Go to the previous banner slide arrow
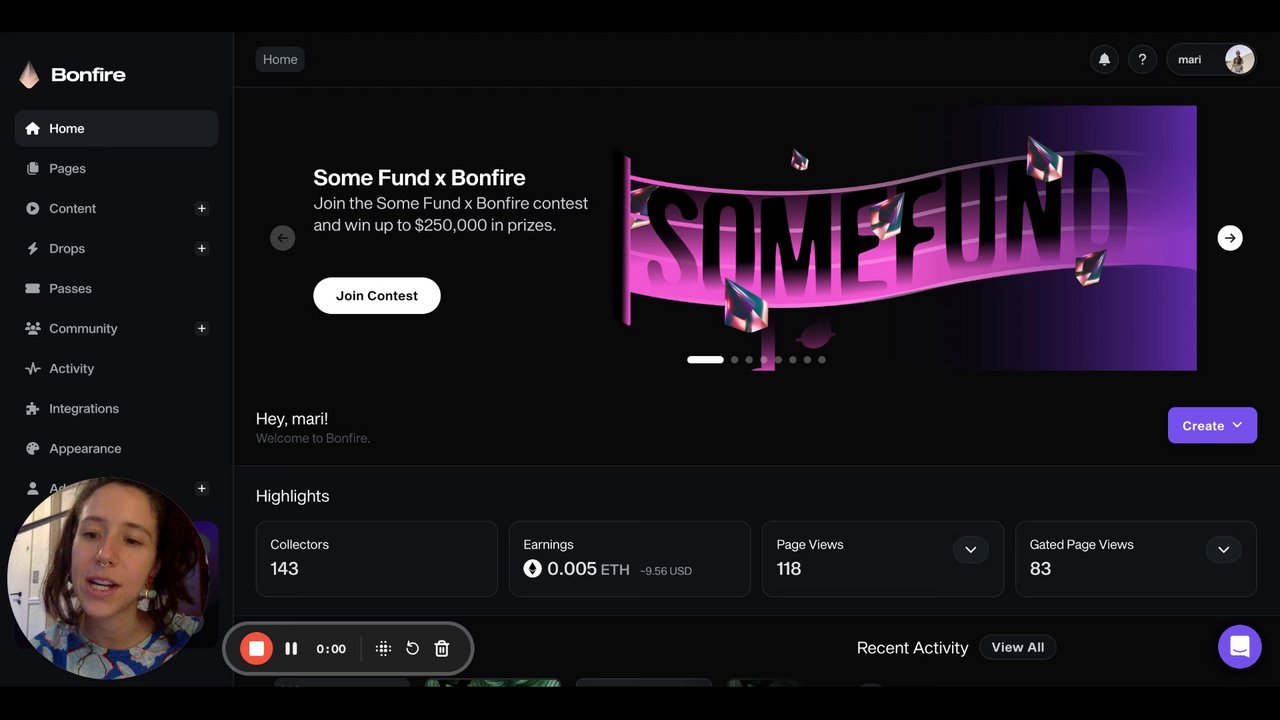The image size is (1280, 720). pos(283,238)
